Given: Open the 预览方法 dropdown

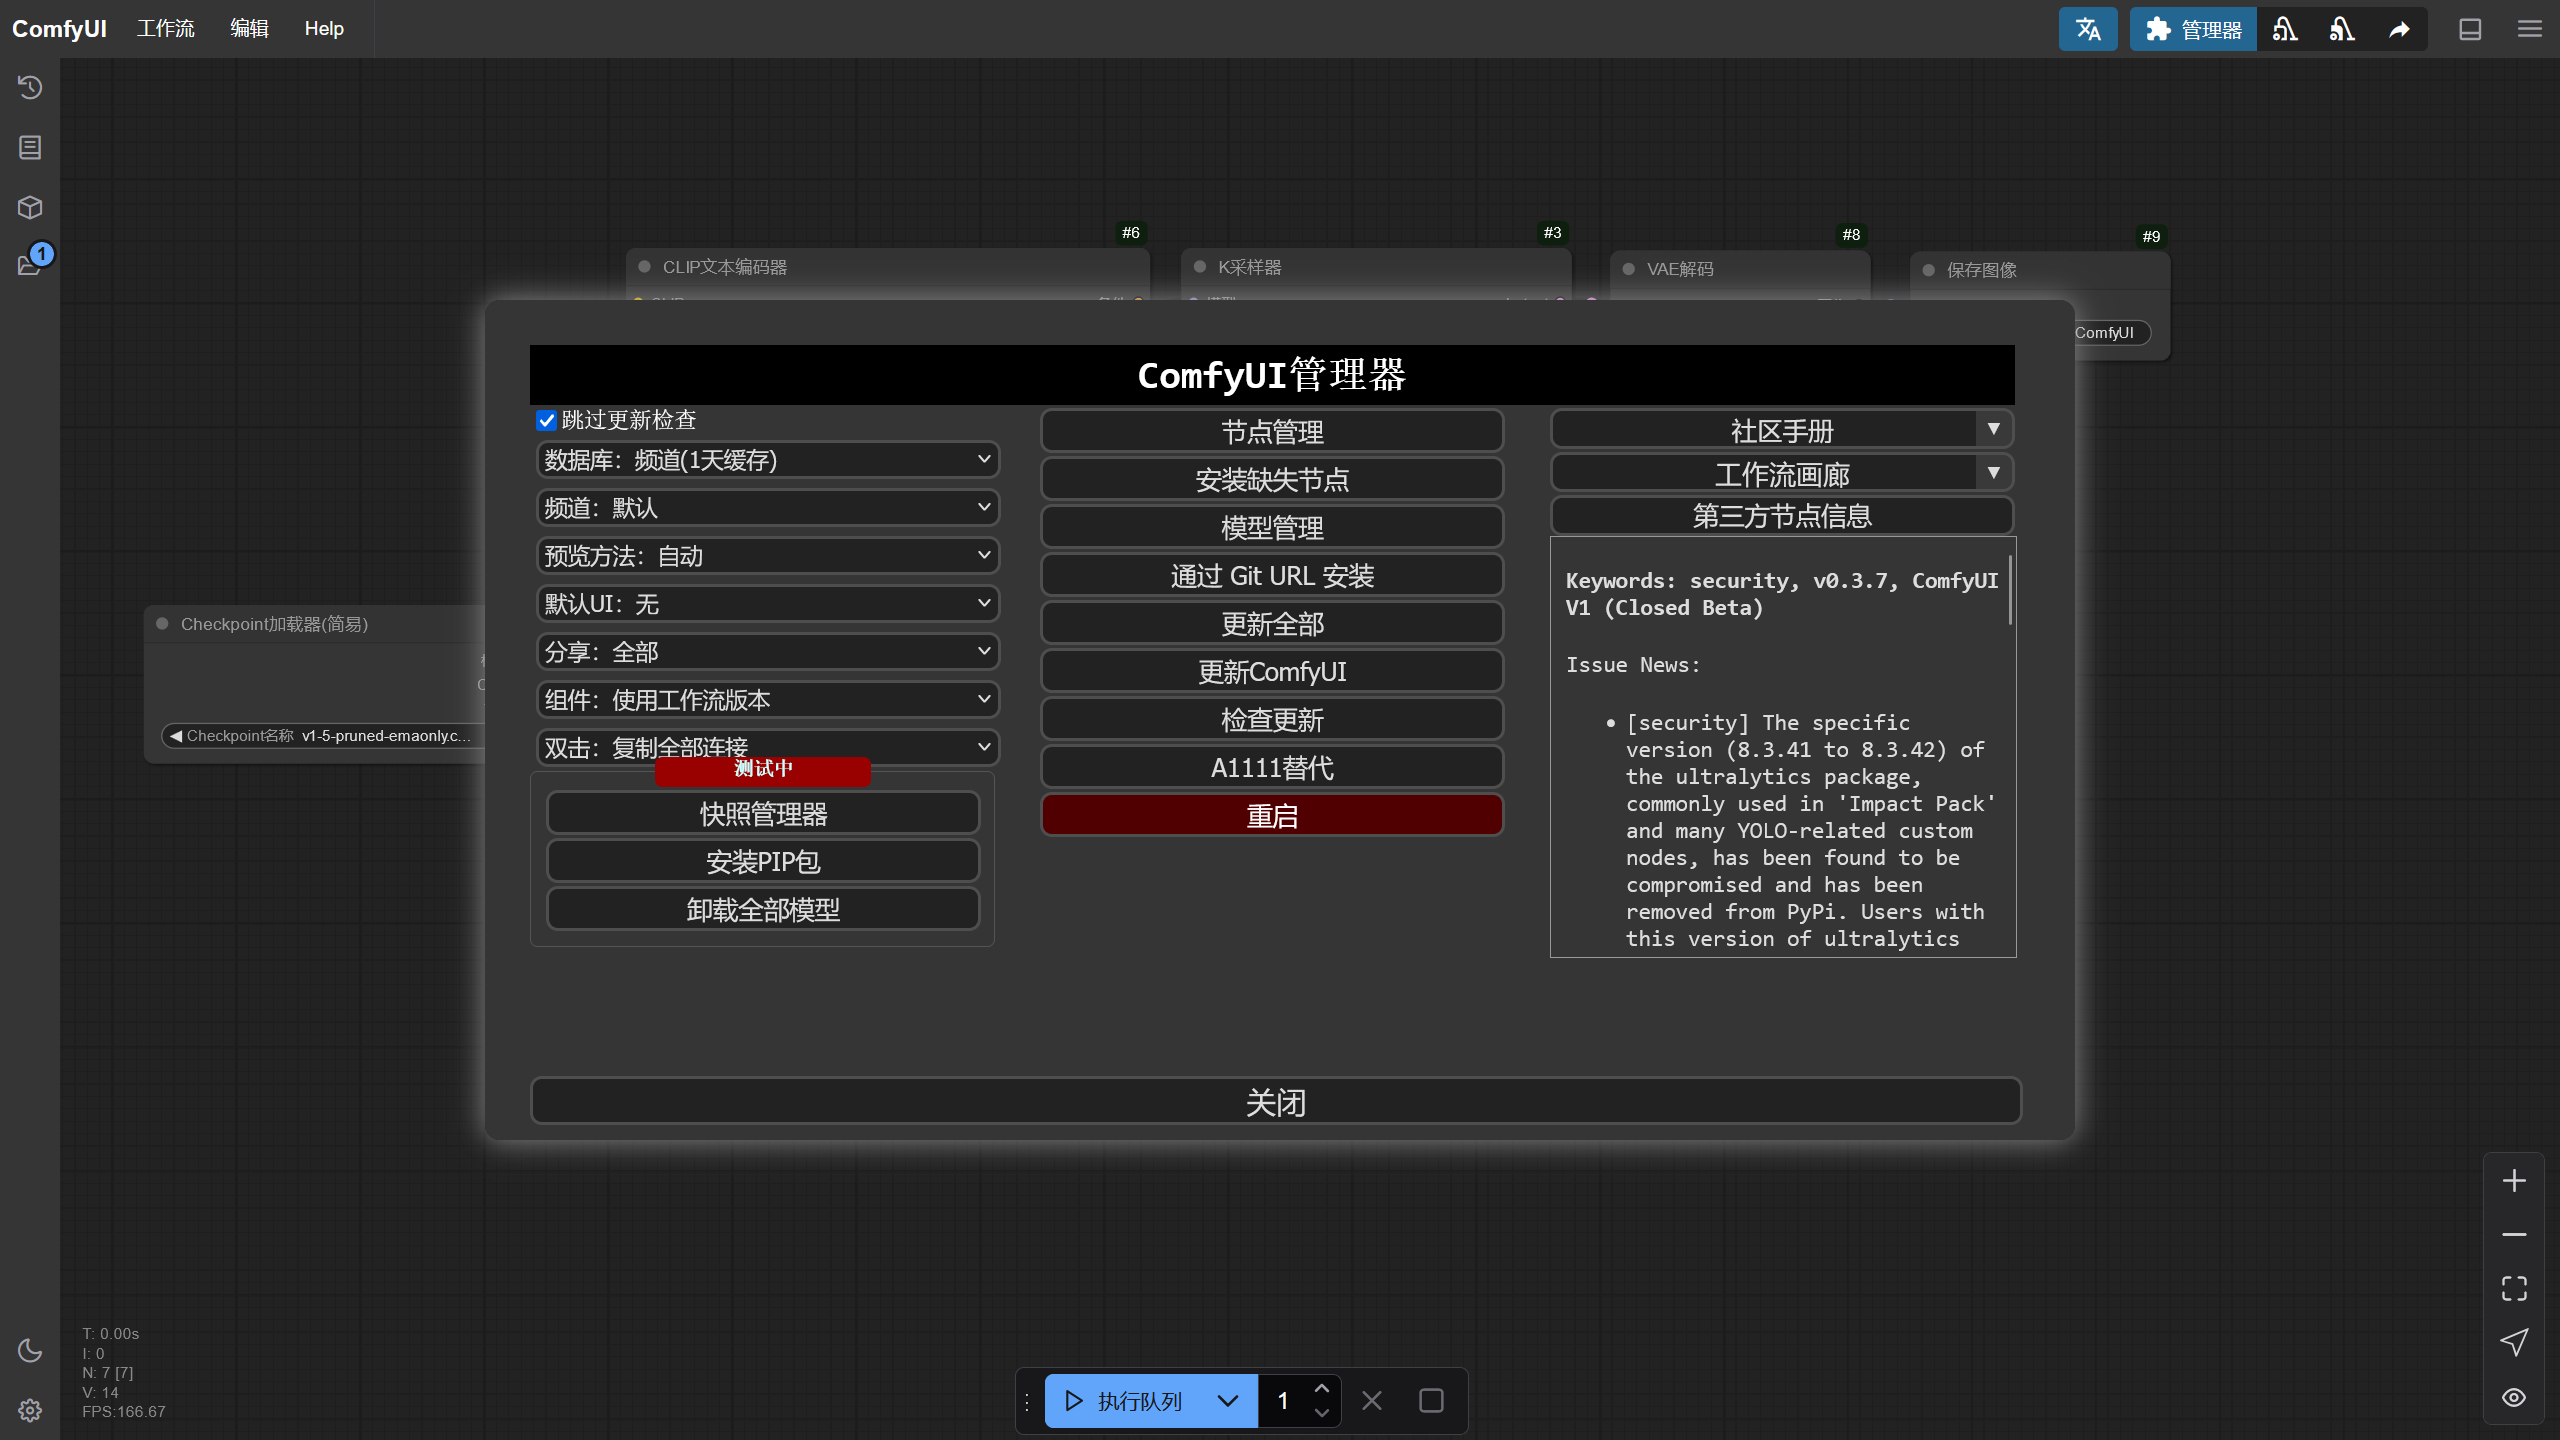Looking at the screenshot, I should pos(768,556).
